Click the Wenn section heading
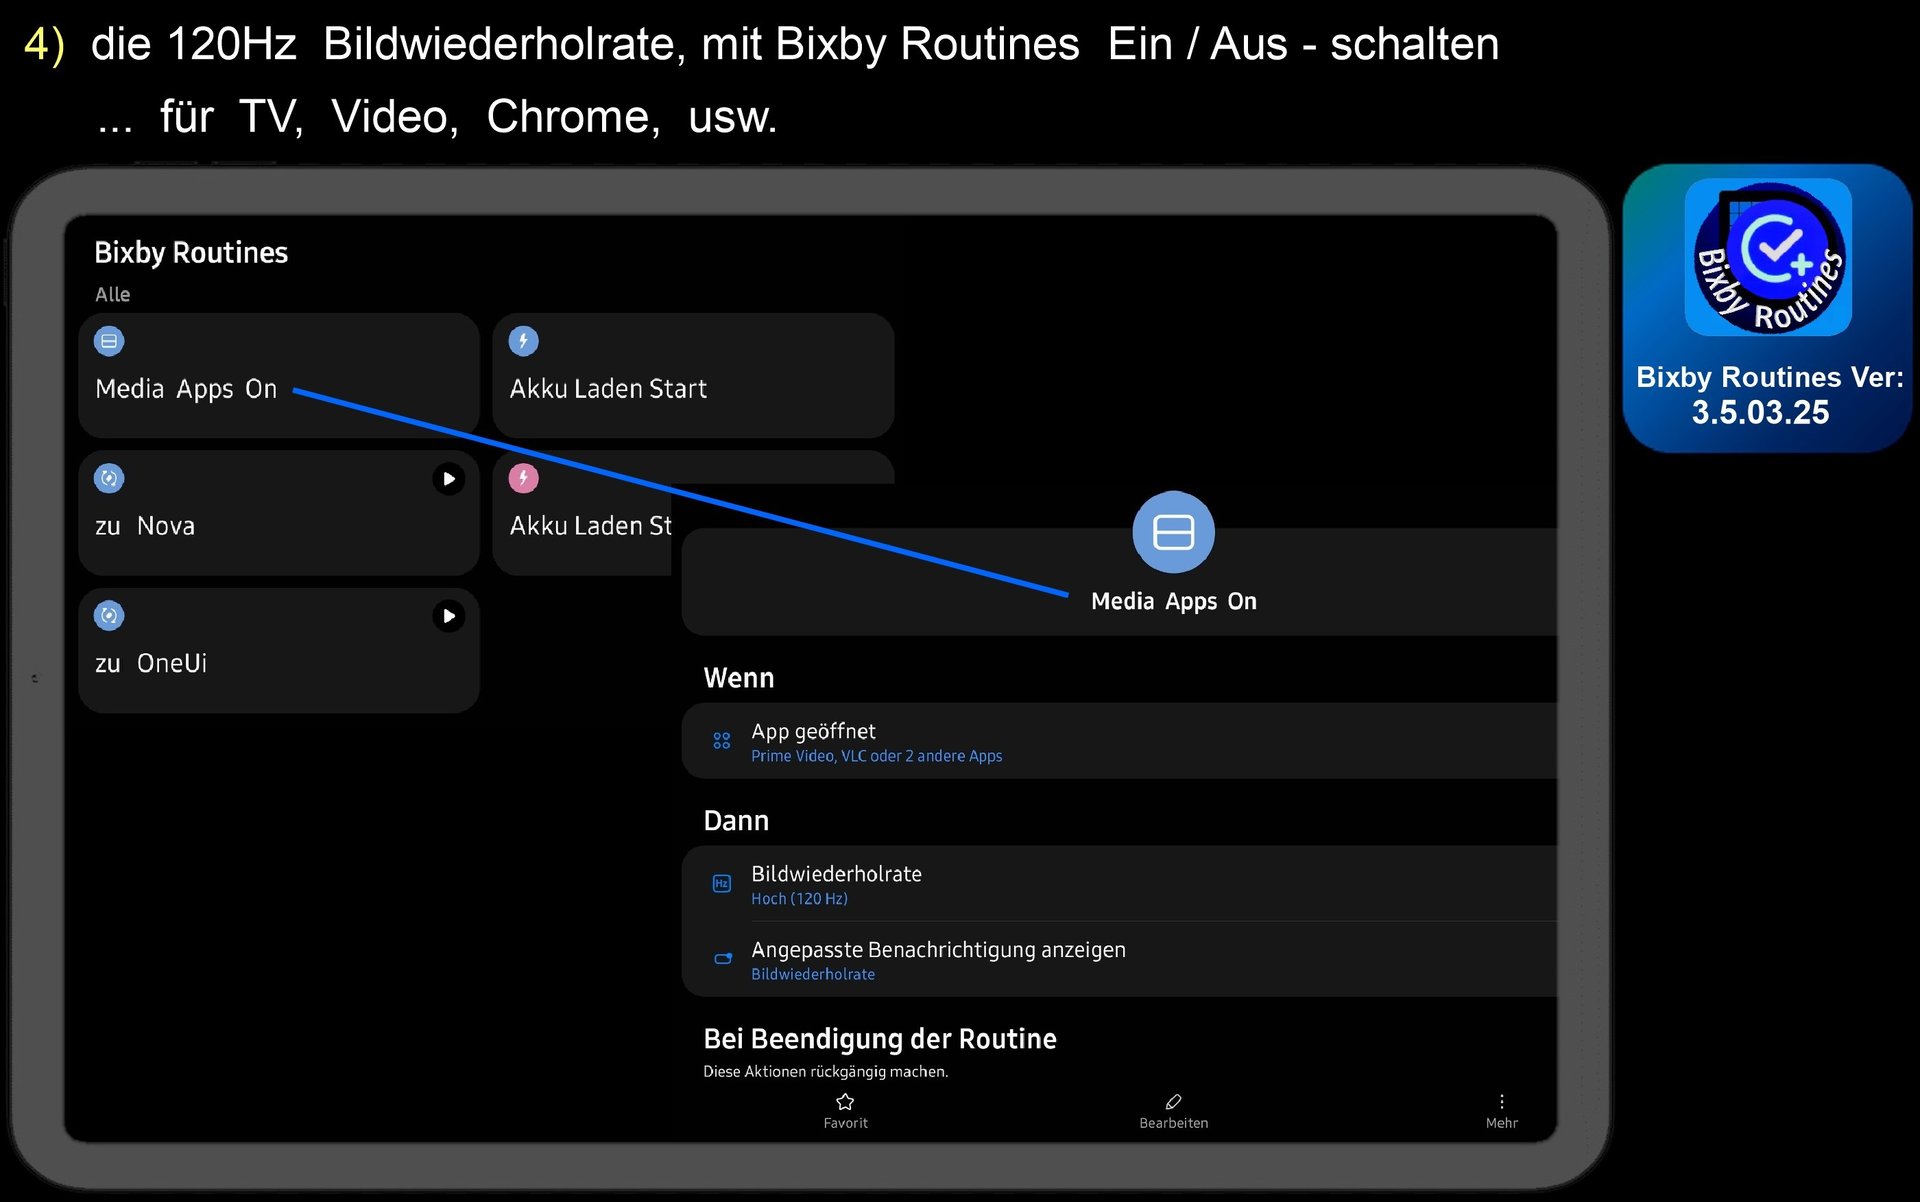 pos(738,678)
